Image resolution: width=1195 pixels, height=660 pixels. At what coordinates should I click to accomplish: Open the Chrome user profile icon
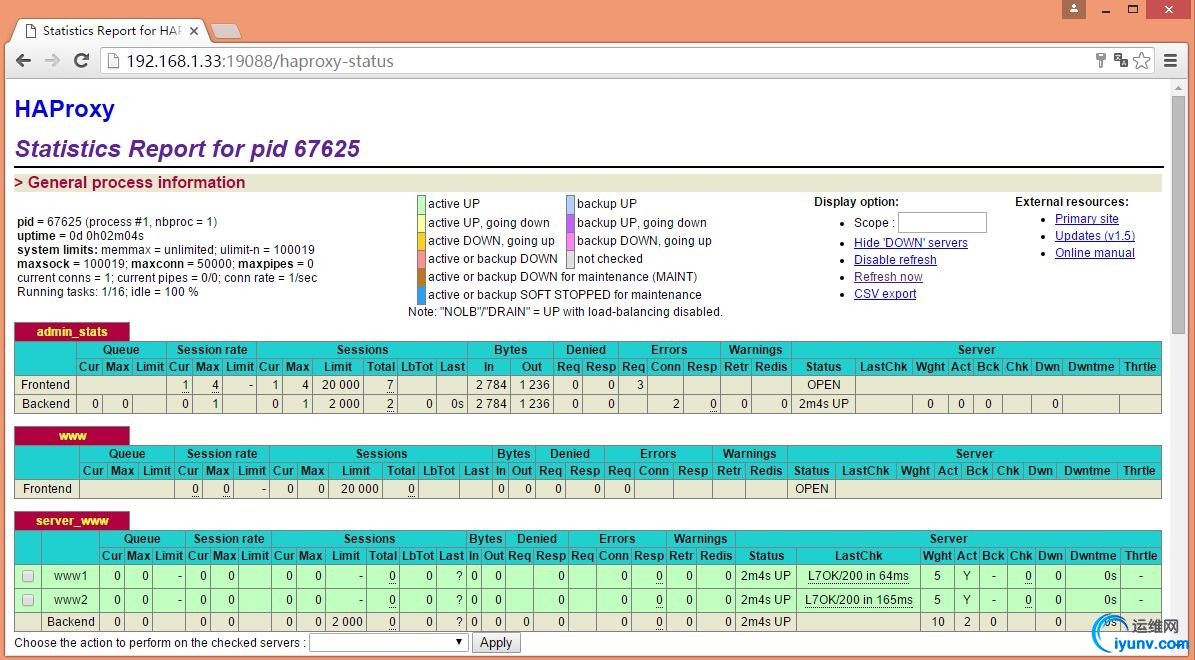tap(1074, 9)
